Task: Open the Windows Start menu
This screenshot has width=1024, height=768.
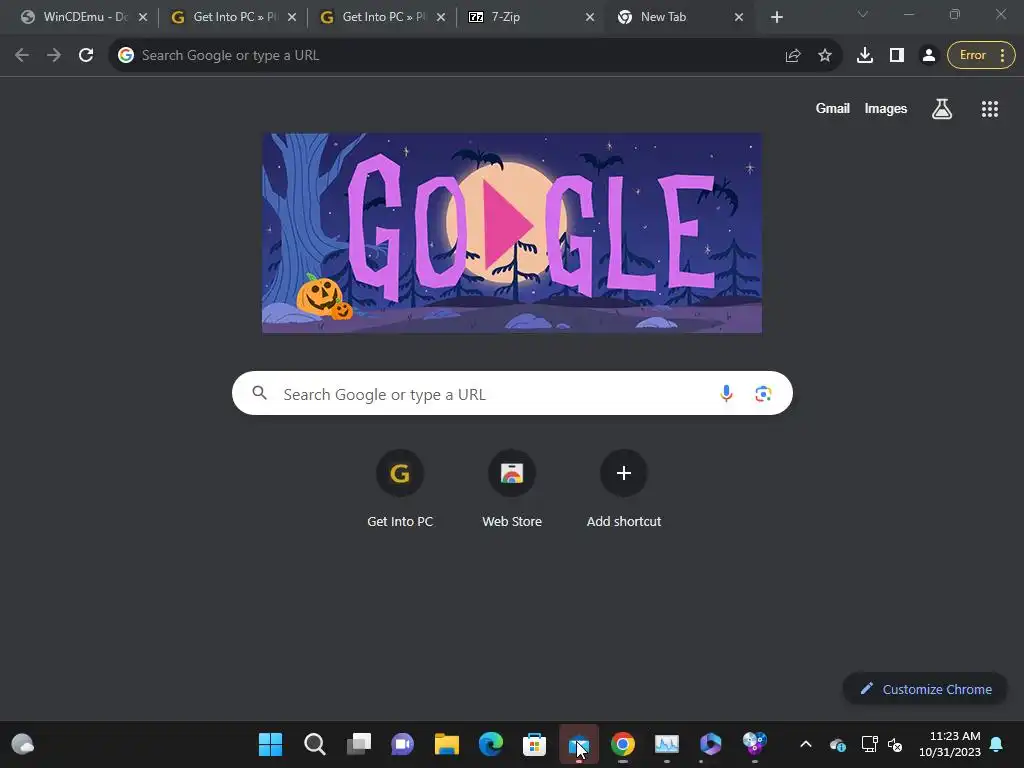Action: coord(270,744)
